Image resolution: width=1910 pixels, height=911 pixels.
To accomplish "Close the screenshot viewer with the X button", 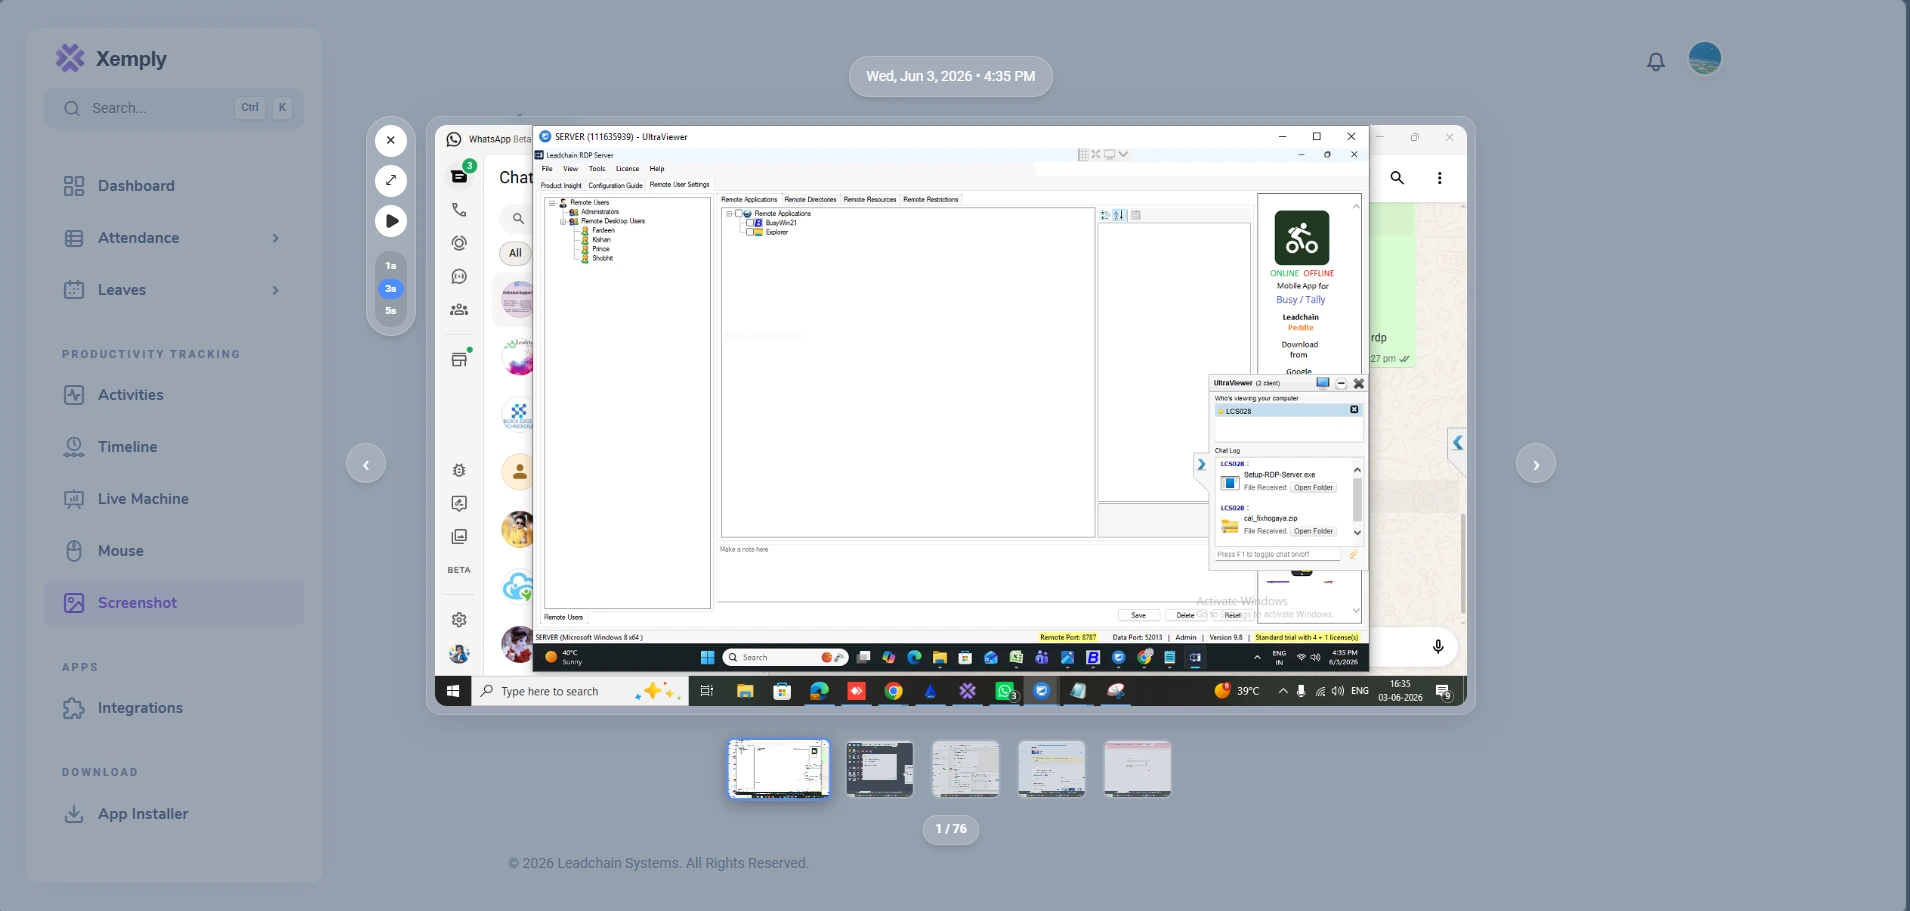I will (391, 141).
